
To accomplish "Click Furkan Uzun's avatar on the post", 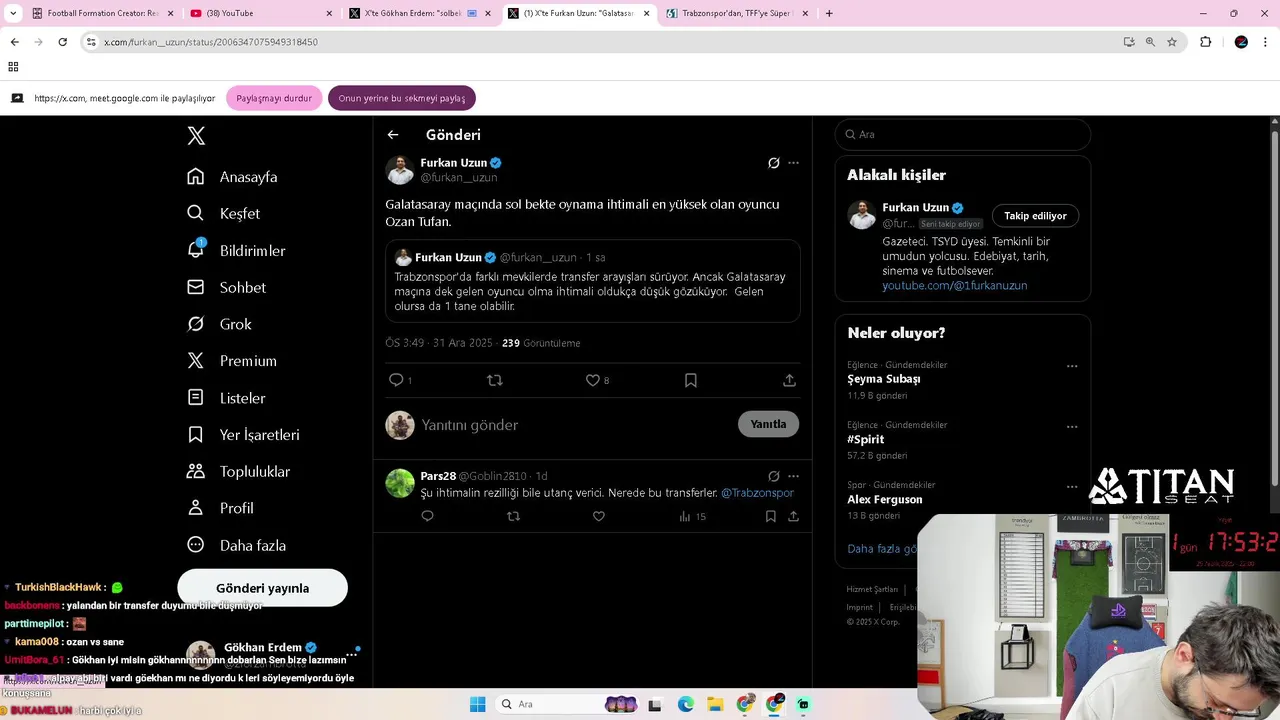I will 400,170.
